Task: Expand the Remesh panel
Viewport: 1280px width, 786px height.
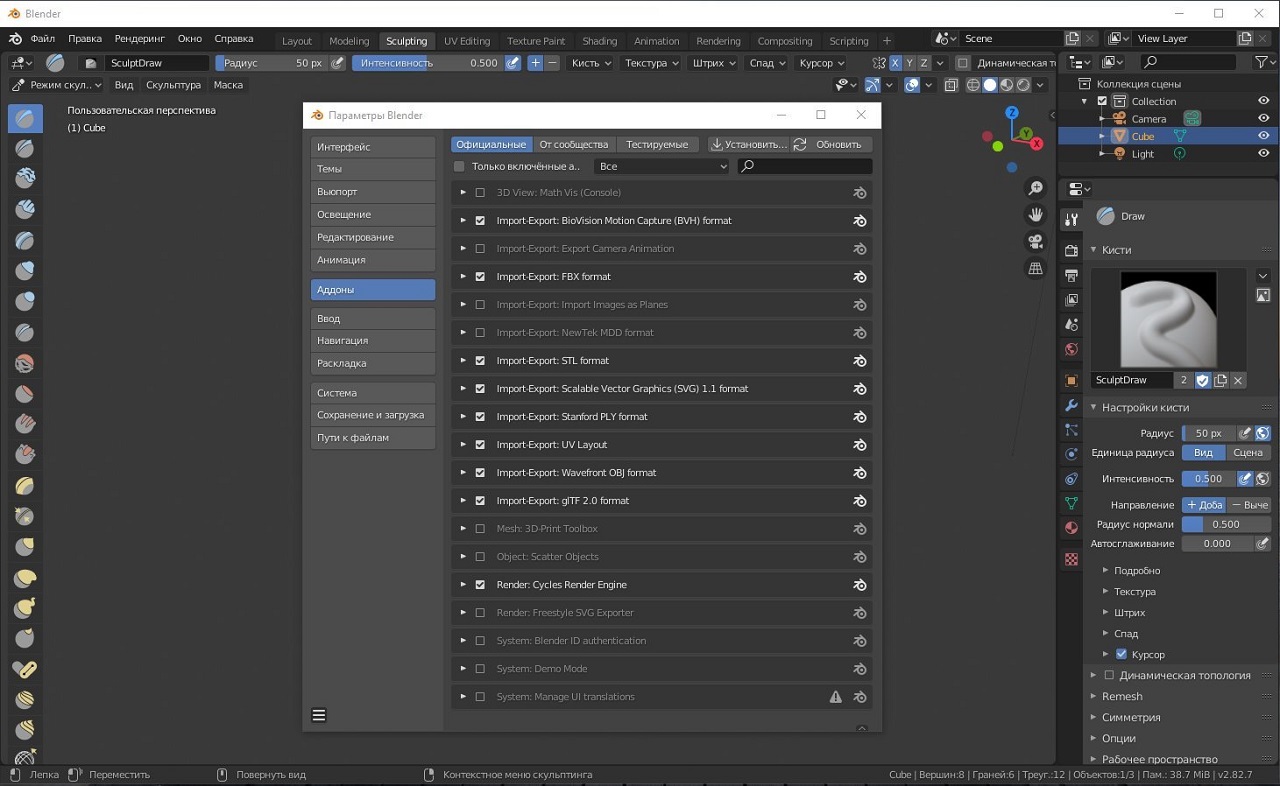Action: click(x=1122, y=696)
